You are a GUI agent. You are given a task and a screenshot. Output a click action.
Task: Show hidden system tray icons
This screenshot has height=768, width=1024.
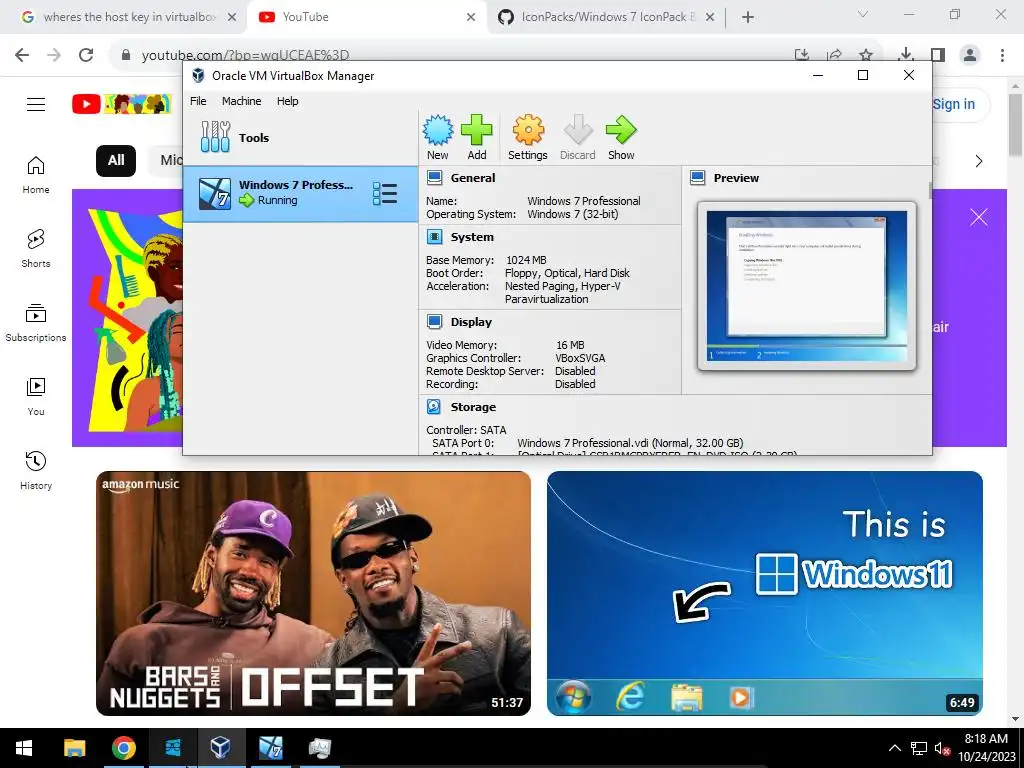[x=895, y=748]
